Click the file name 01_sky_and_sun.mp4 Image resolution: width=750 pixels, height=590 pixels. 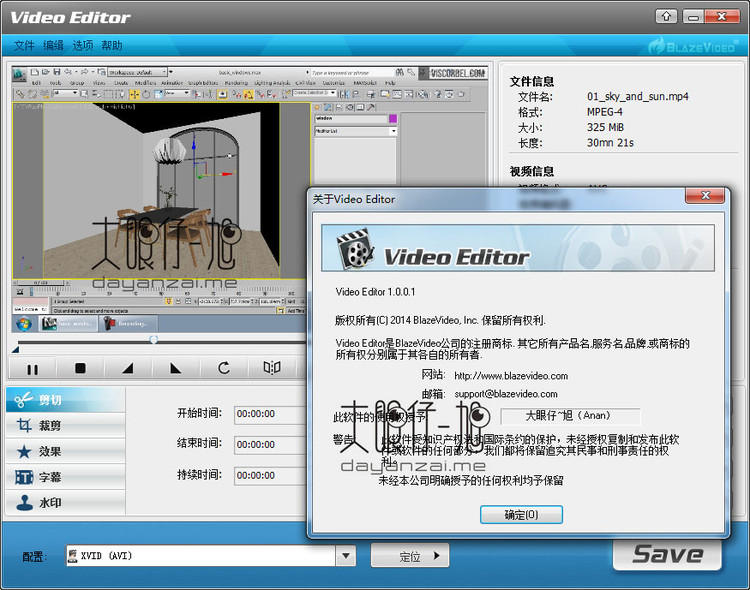click(638, 97)
